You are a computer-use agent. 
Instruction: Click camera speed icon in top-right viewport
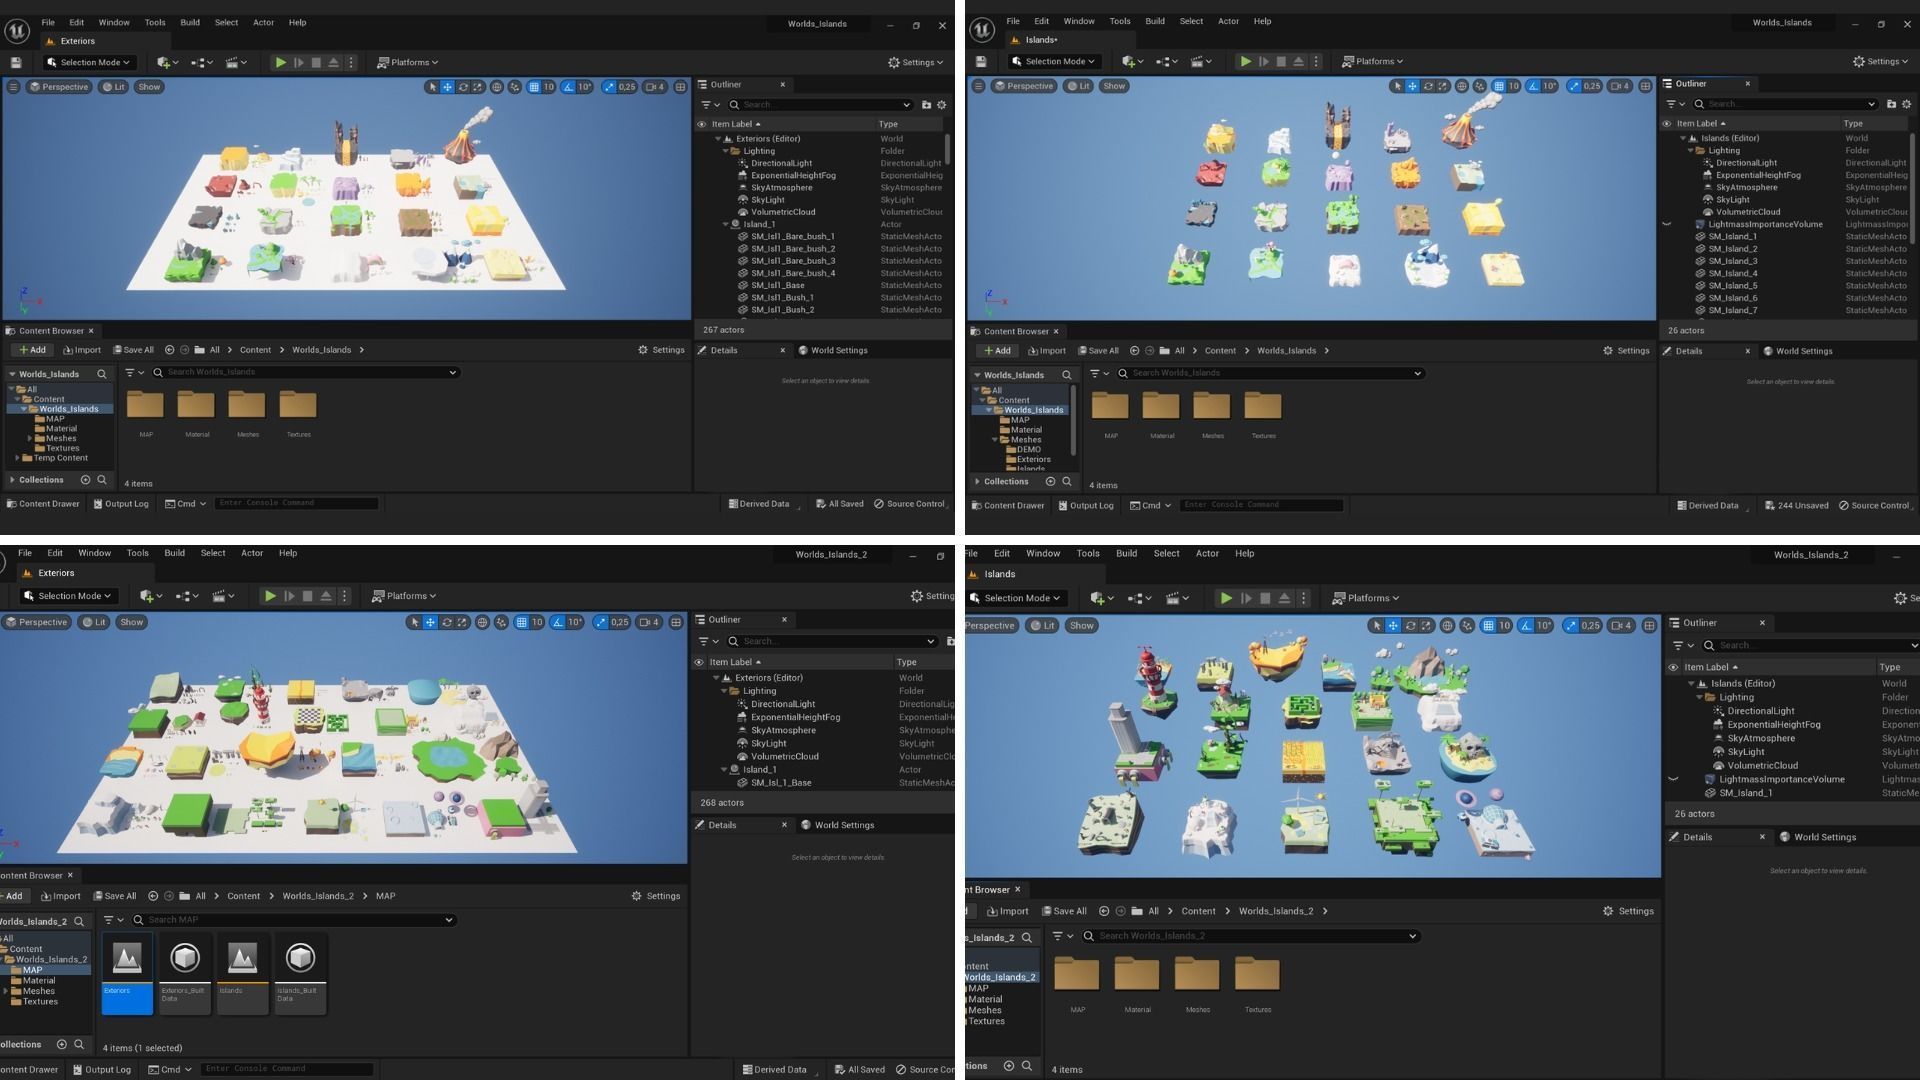pyautogui.click(x=1620, y=86)
